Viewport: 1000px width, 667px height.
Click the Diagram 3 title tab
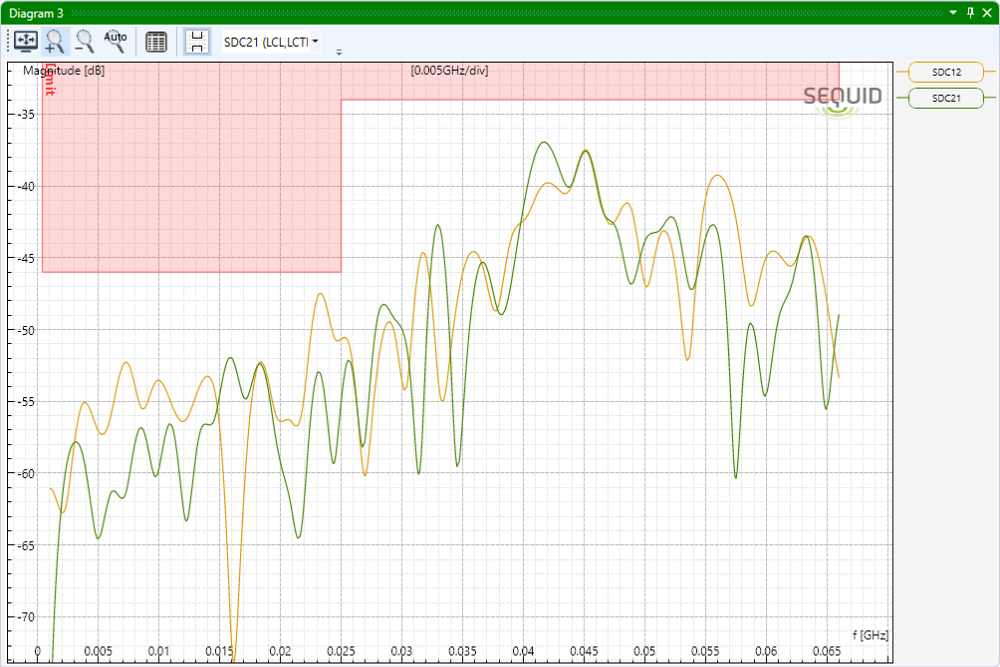point(37,13)
